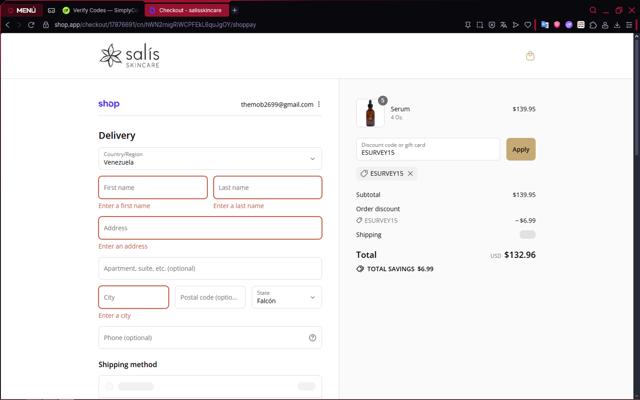Open the player flow send icon
Screen dimensions: 640x400
coord(516,25)
